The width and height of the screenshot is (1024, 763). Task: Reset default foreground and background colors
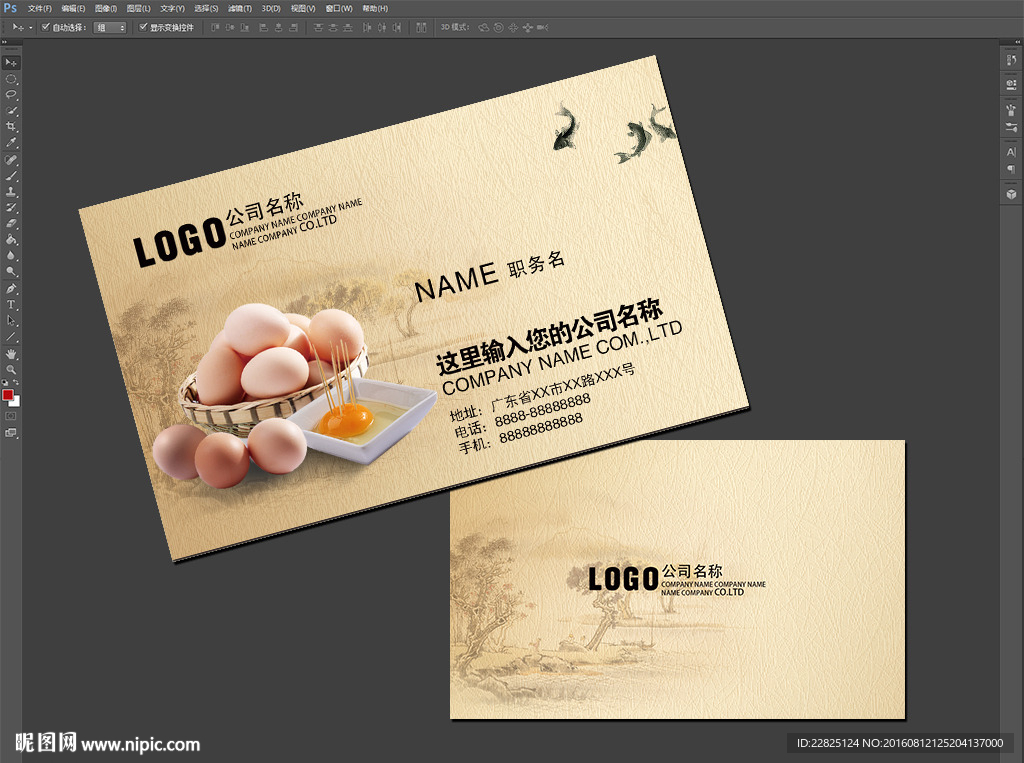pyautogui.click(x=5, y=383)
